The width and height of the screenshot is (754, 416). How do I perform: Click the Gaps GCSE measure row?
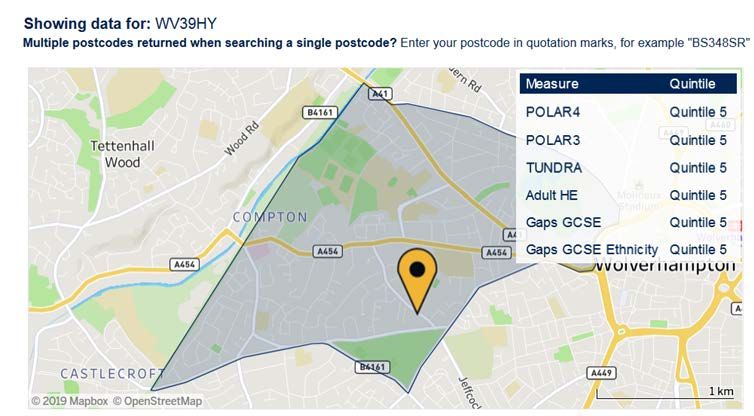click(x=628, y=222)
